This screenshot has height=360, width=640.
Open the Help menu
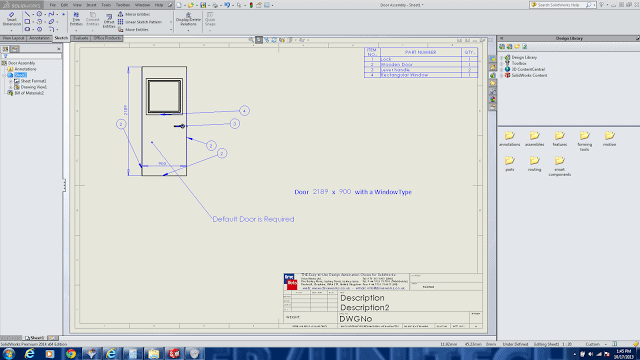click(x=159, y=5)
